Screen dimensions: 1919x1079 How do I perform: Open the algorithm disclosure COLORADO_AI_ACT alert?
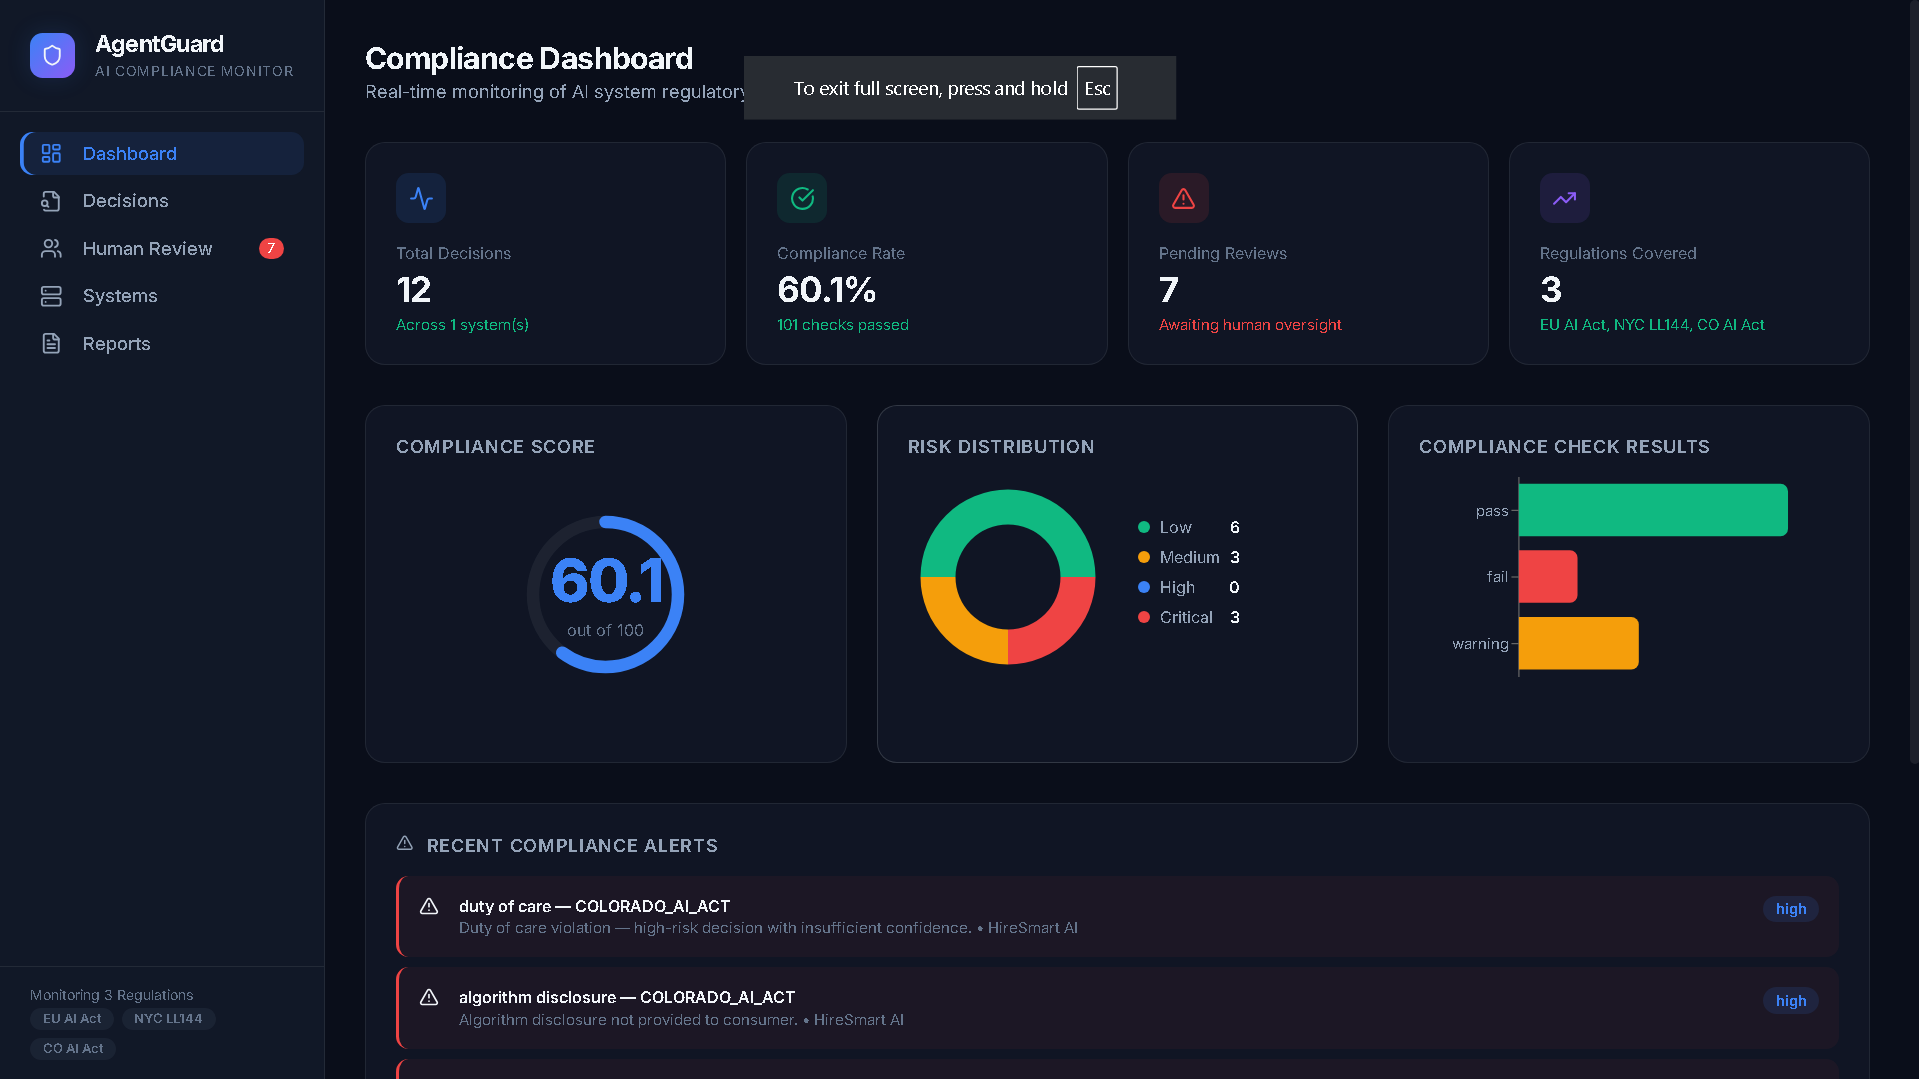[1118, 1008]
